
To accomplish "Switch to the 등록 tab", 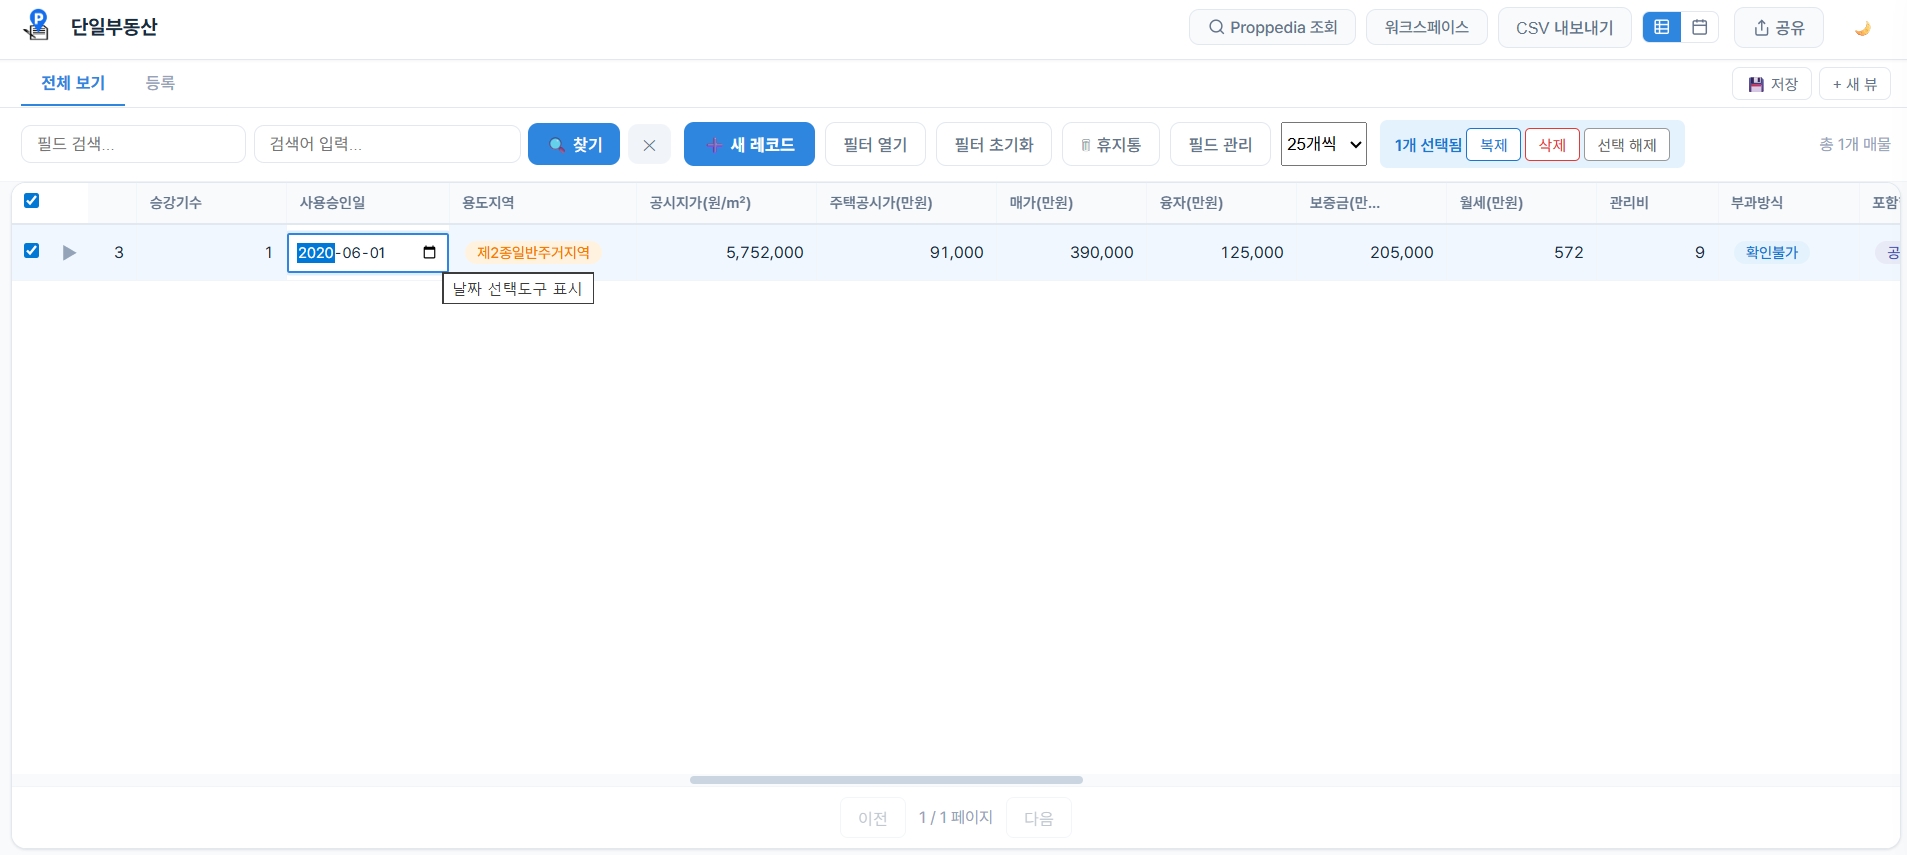I will 160,83.
